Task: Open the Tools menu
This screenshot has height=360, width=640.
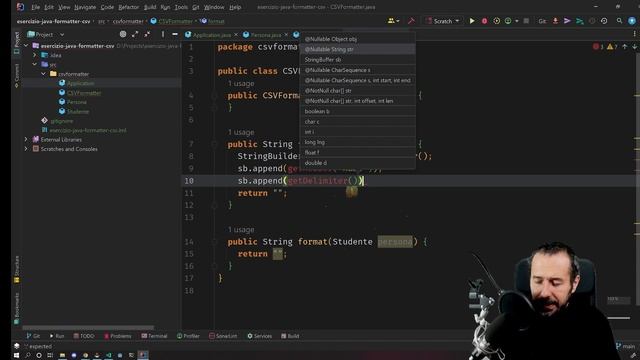Action: [181, 7]
